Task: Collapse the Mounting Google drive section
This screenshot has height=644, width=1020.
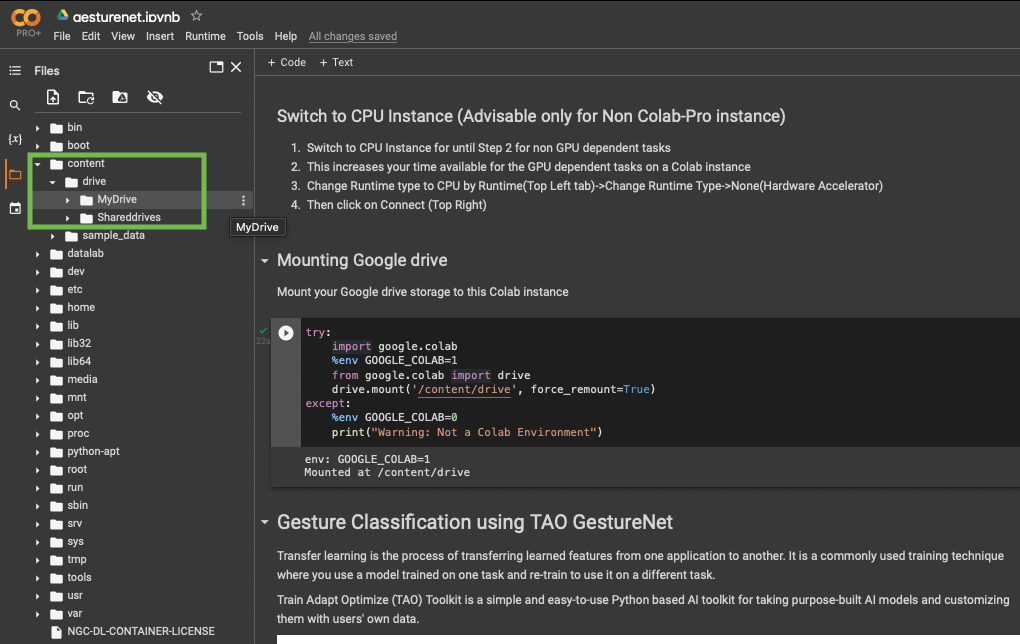Action: tap(265, 261)
